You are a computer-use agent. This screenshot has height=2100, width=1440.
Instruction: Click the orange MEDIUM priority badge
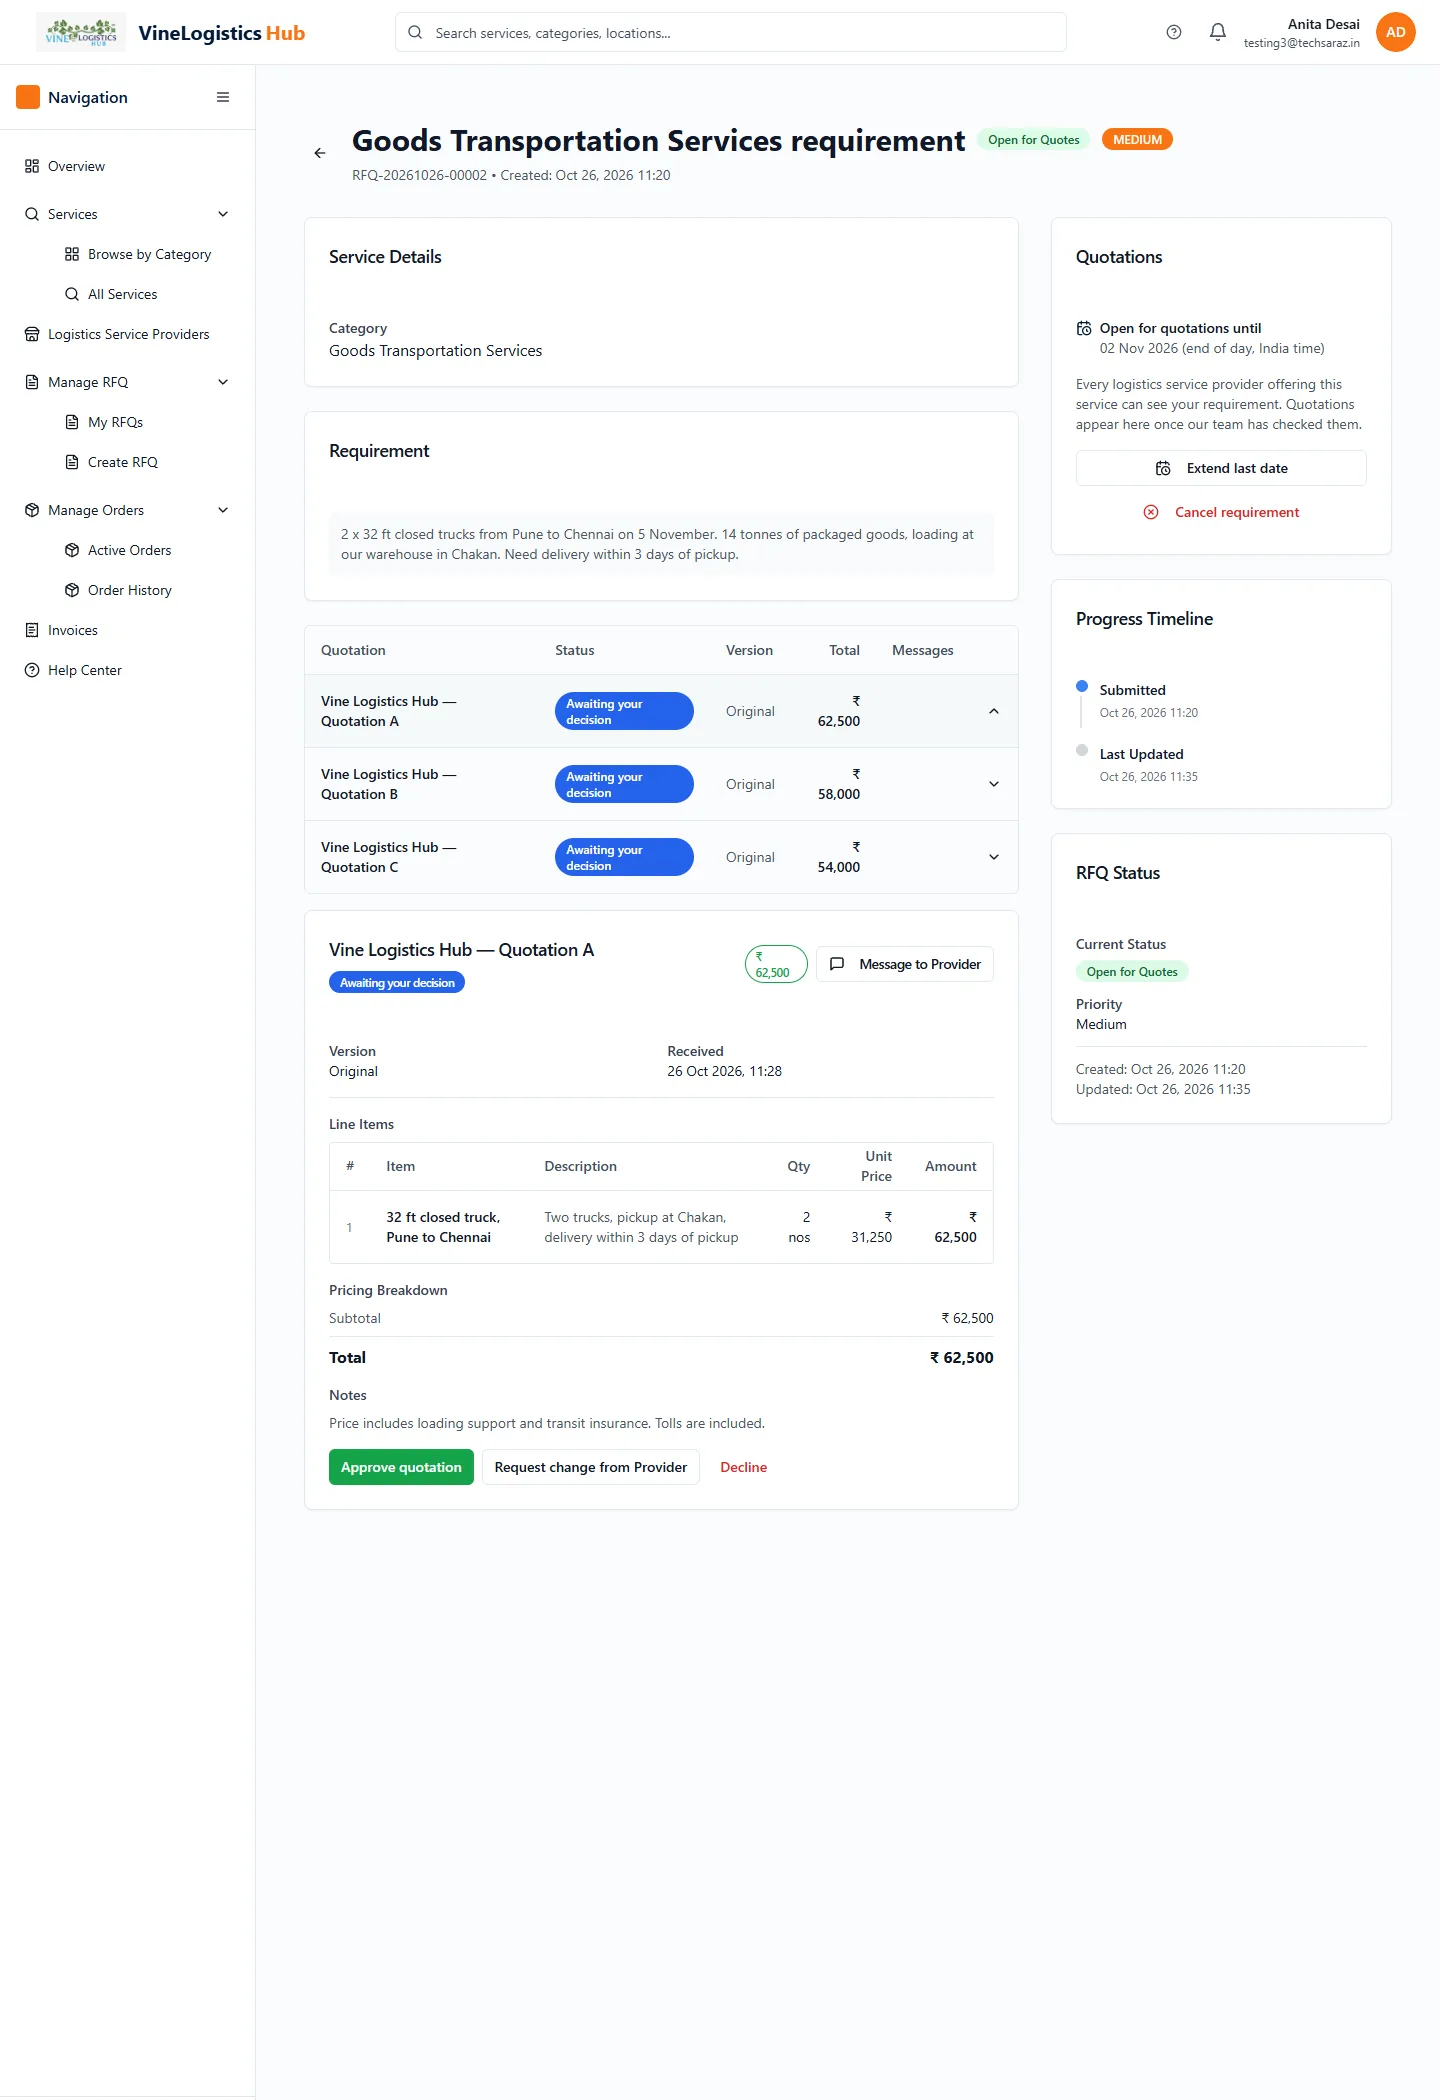click(1137, 140)
